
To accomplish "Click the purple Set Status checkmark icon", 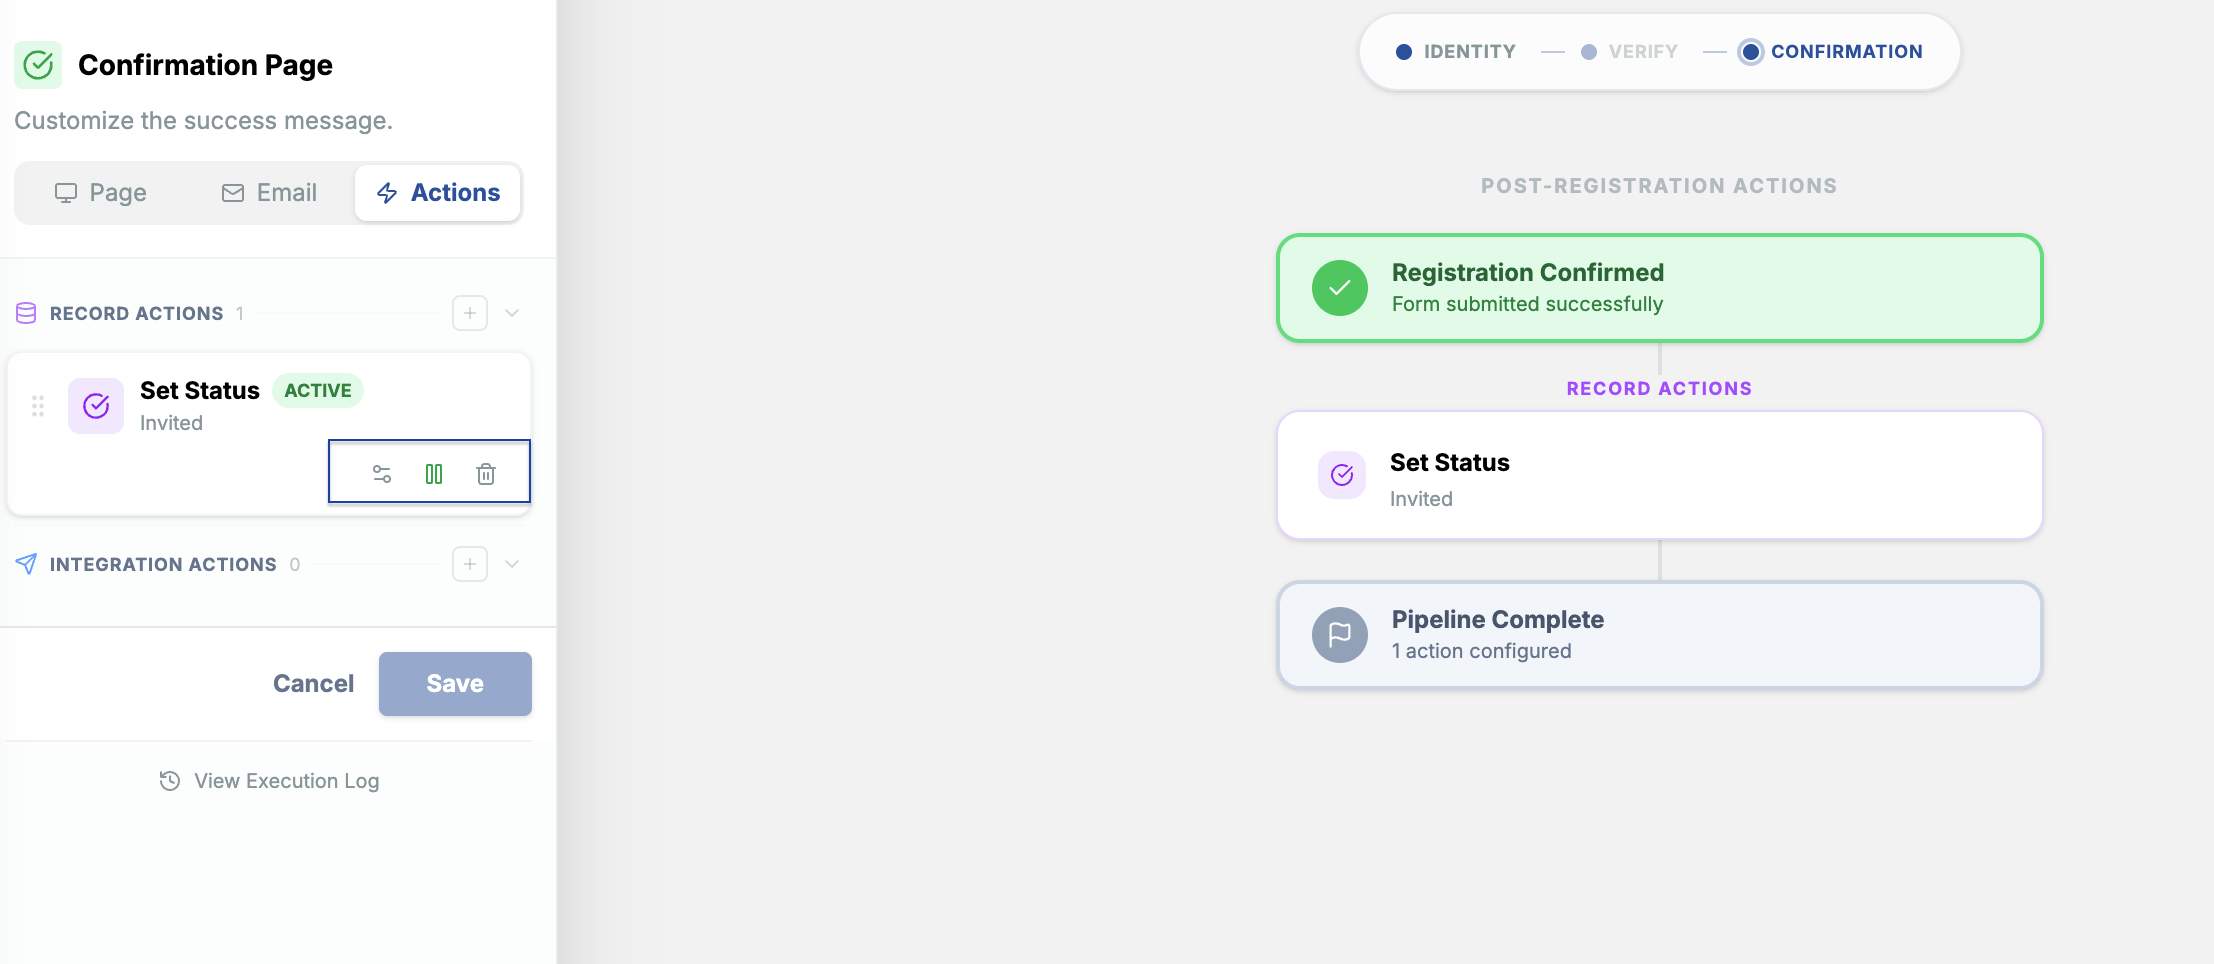I will click(x=96, y=406).
